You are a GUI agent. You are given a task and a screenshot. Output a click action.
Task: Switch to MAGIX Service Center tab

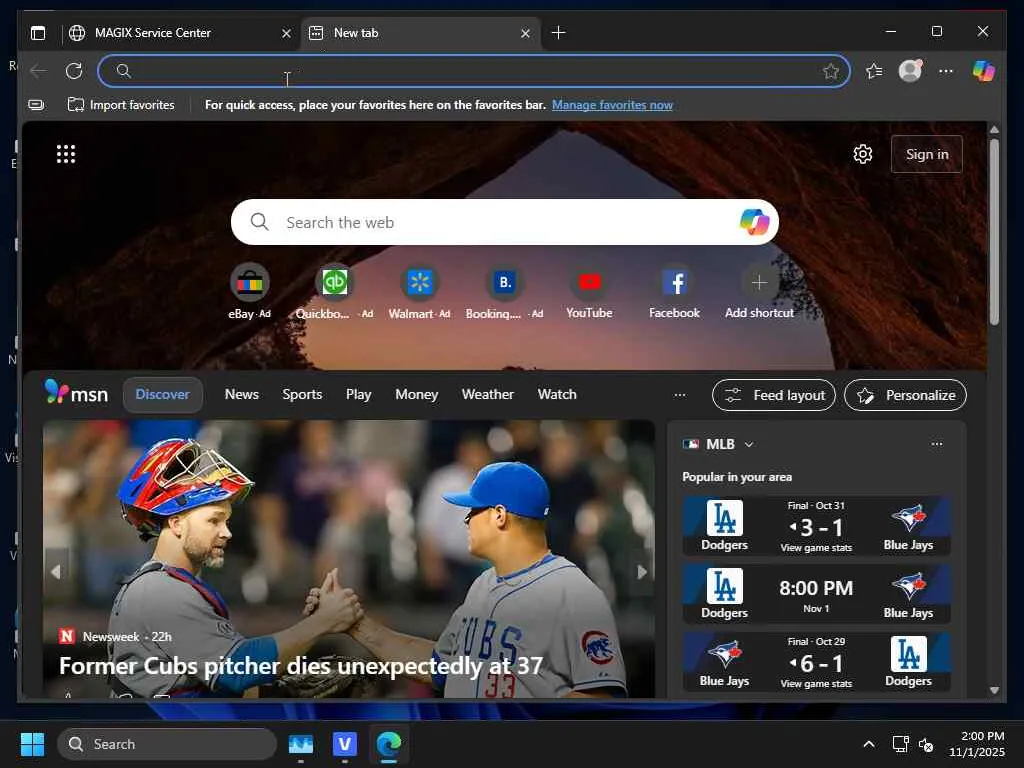[x=181, y=33]
